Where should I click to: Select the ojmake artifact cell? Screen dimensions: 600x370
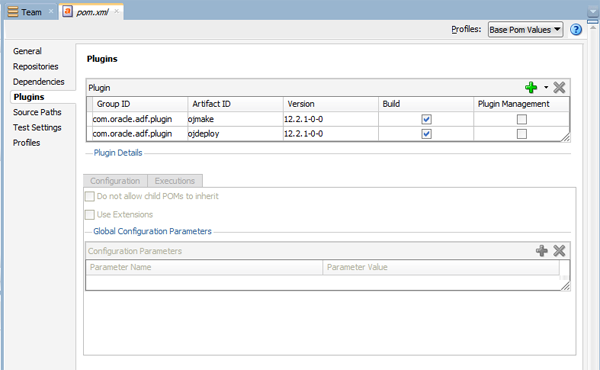[235, 119]
